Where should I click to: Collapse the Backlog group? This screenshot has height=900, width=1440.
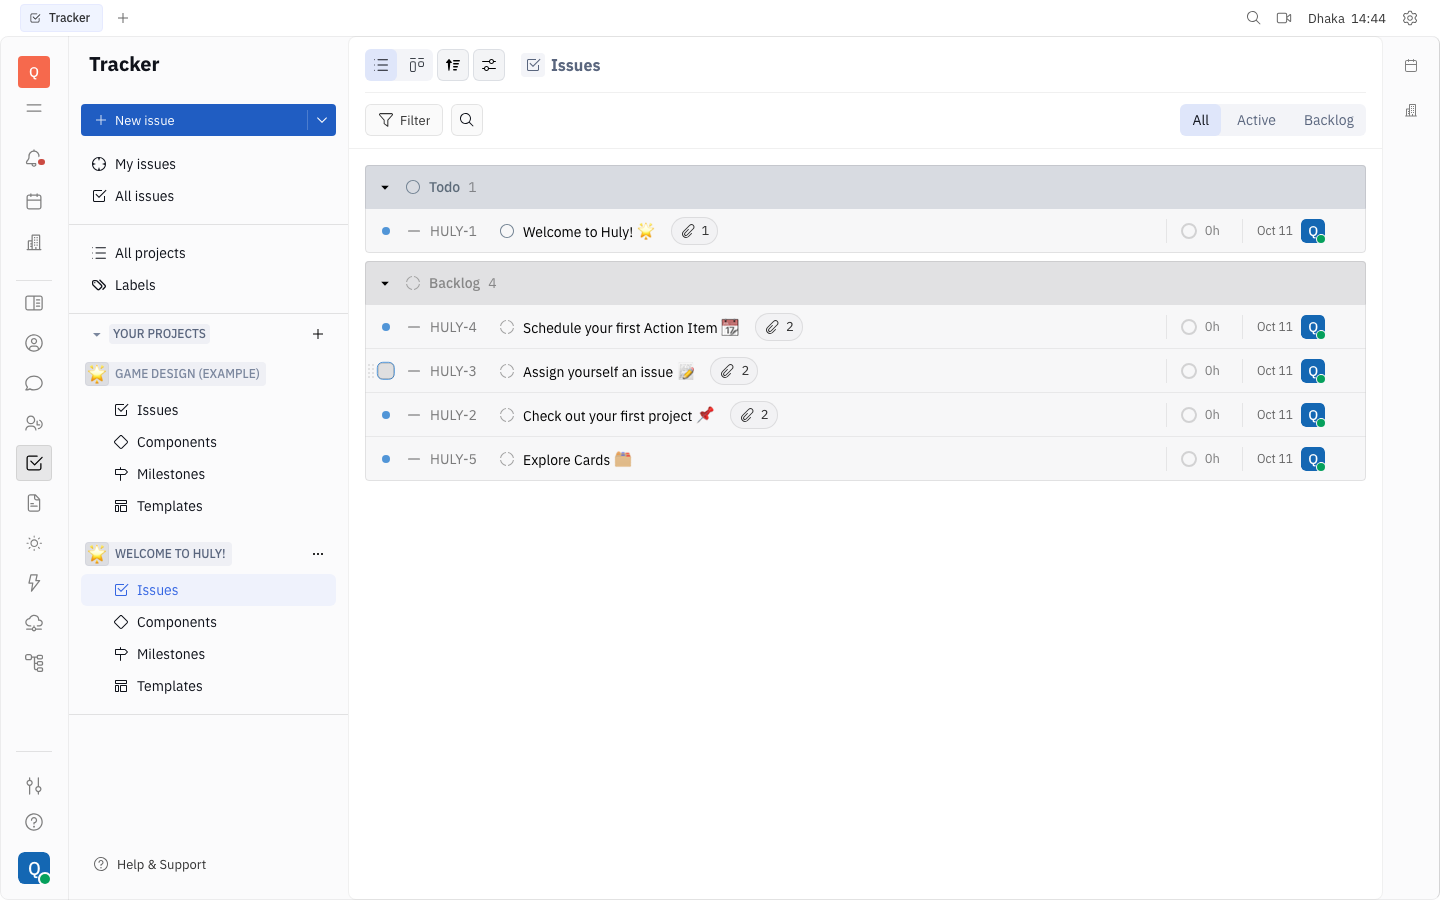click(x=385, y=283)
